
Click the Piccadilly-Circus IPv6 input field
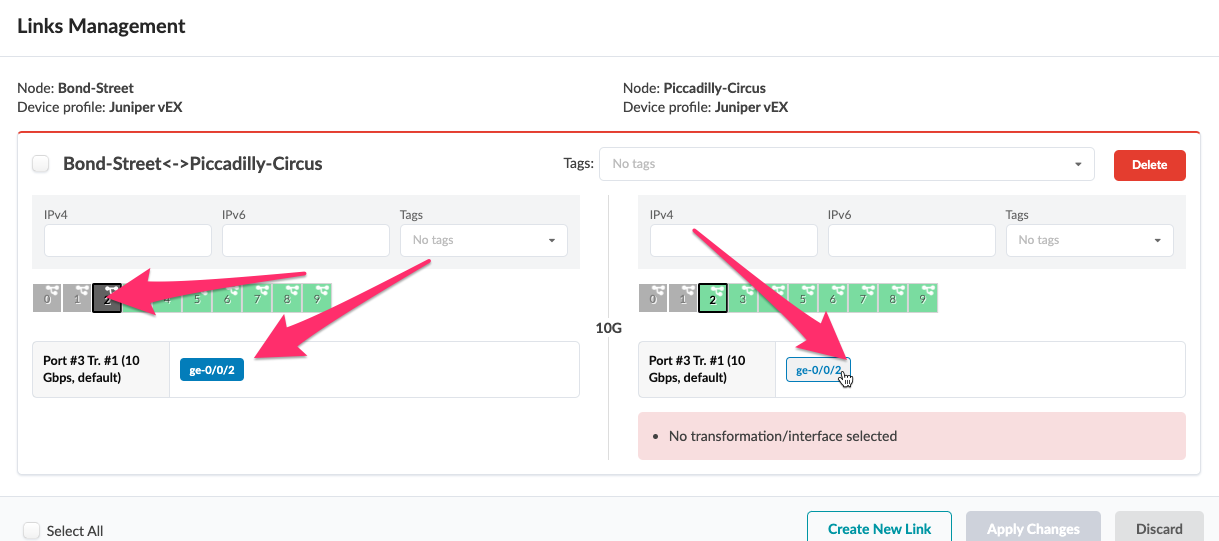[911, 240]
